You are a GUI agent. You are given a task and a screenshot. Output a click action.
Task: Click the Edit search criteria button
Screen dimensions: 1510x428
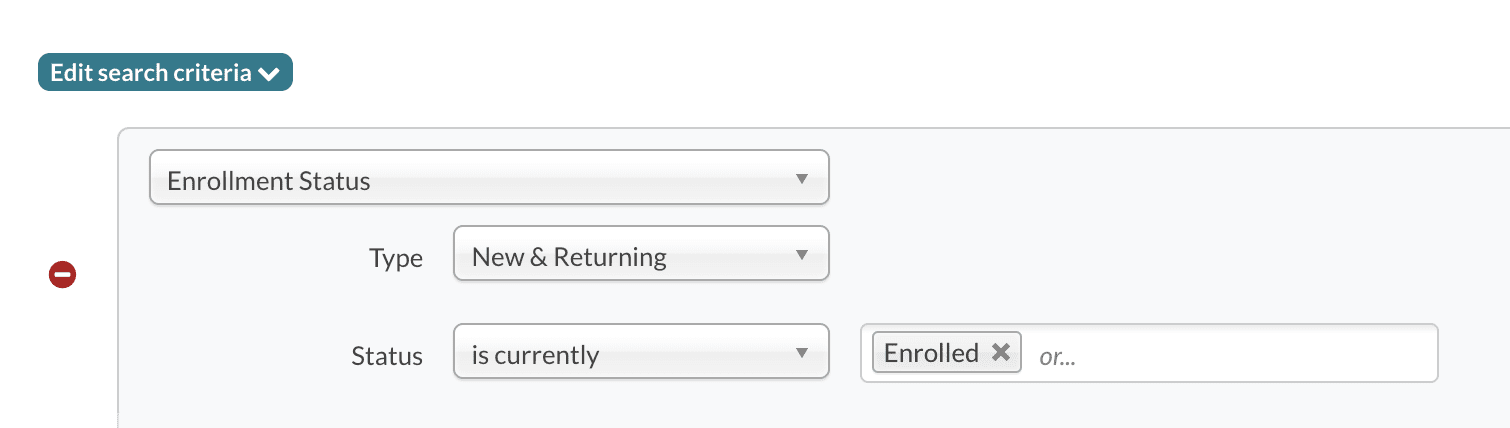165,73
